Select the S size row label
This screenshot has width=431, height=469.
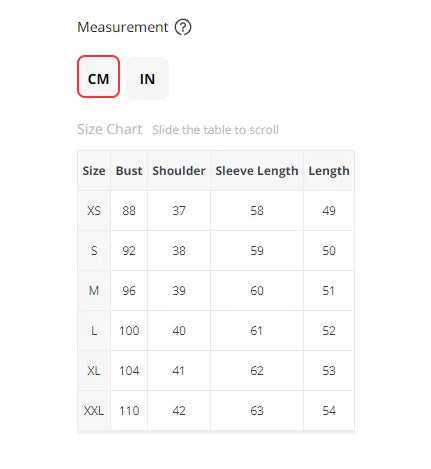[94, 251]
